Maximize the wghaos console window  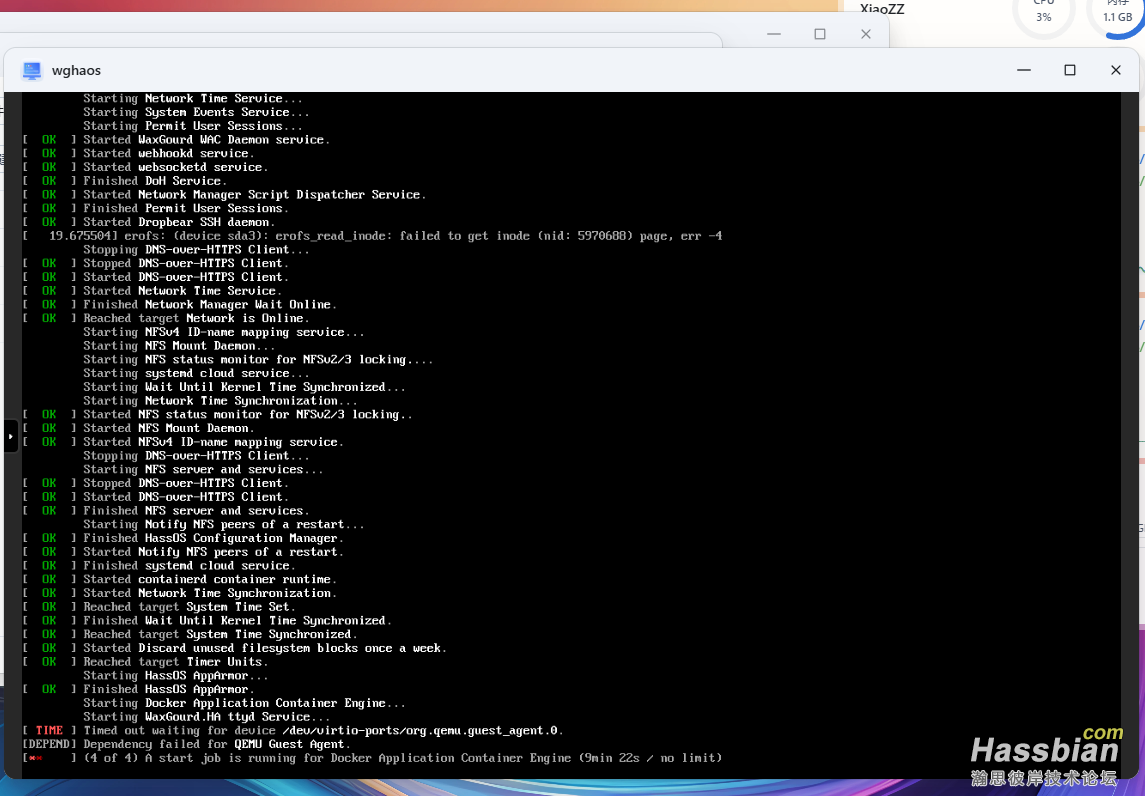(1069, 70)
